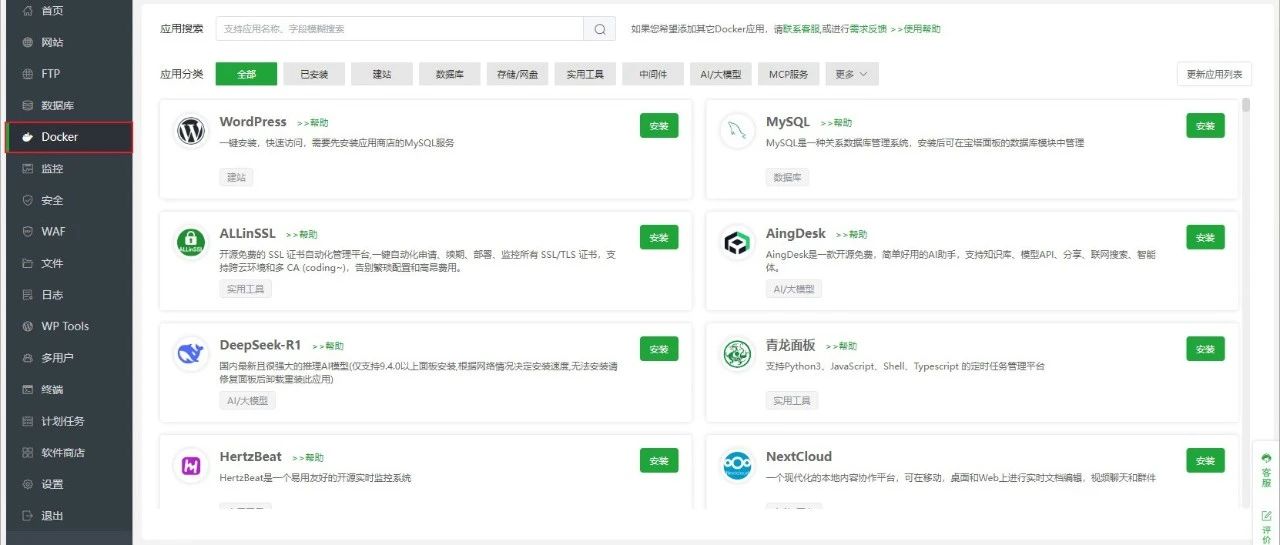This screenshot has height=545, width=1280.
Task: Click the 建站 tag under WordPress
Action: [236, 177]
